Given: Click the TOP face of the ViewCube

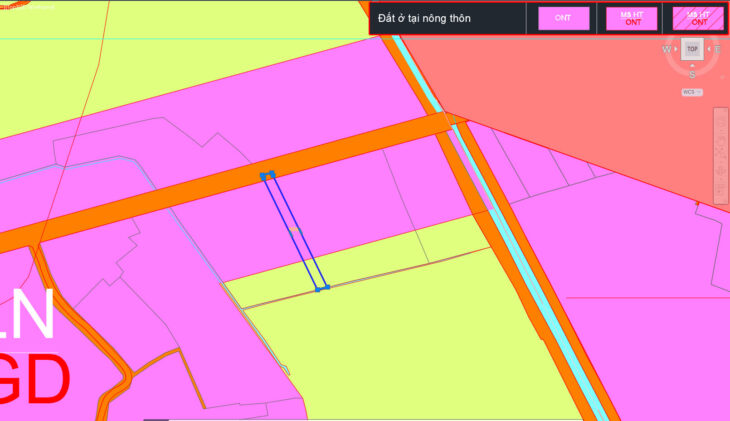Looking at the screenshot, I should (692, 48).
